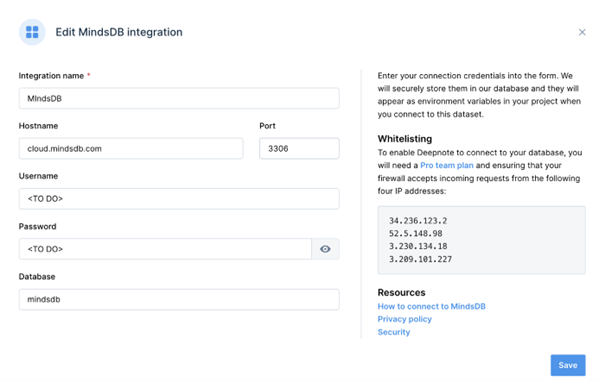
Task: Open the Pro team plan link
Action: tap(446, 165)
